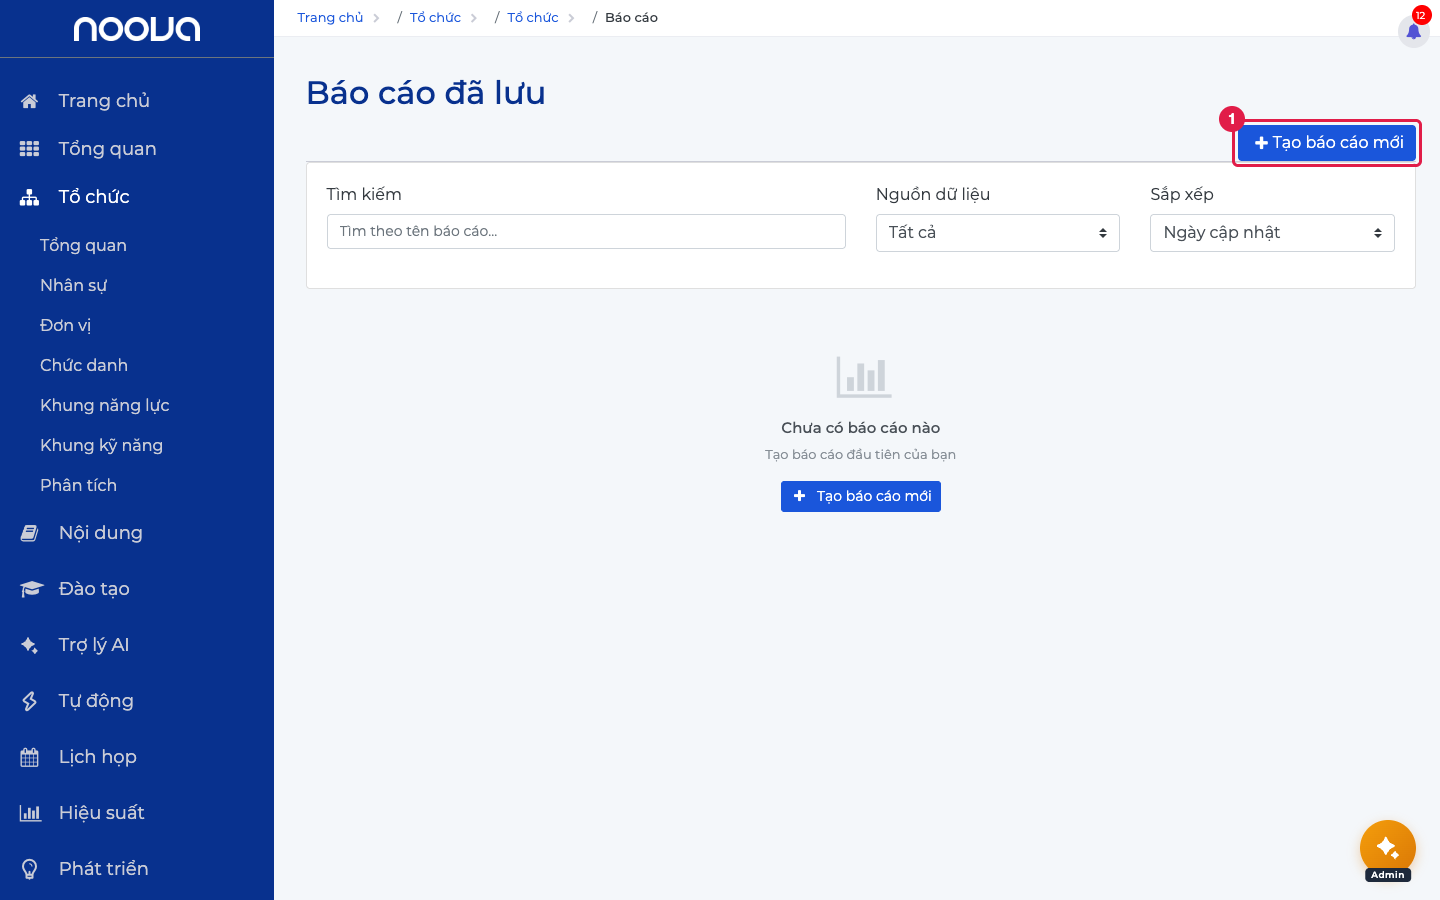
Task: Click the Trang chủ sidebar label
Action: click(x=104, y=101)
